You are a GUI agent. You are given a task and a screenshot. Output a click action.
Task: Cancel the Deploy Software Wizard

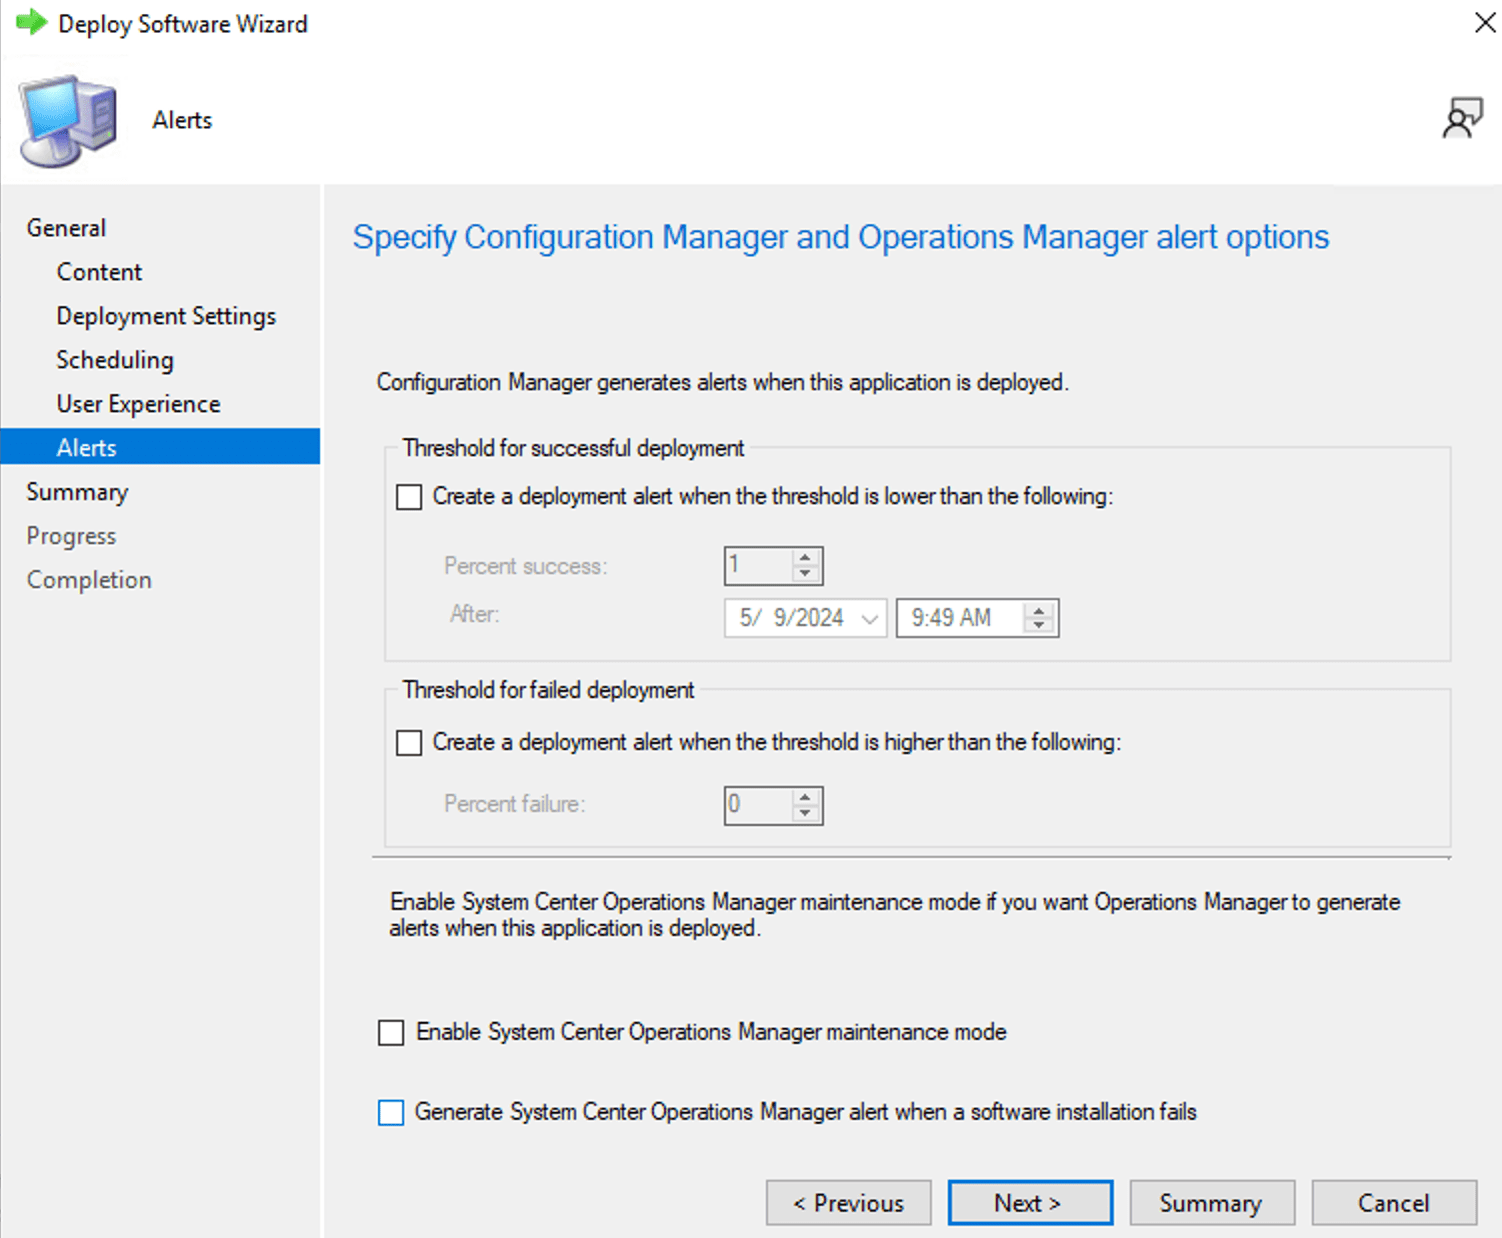point(1394,1202)
